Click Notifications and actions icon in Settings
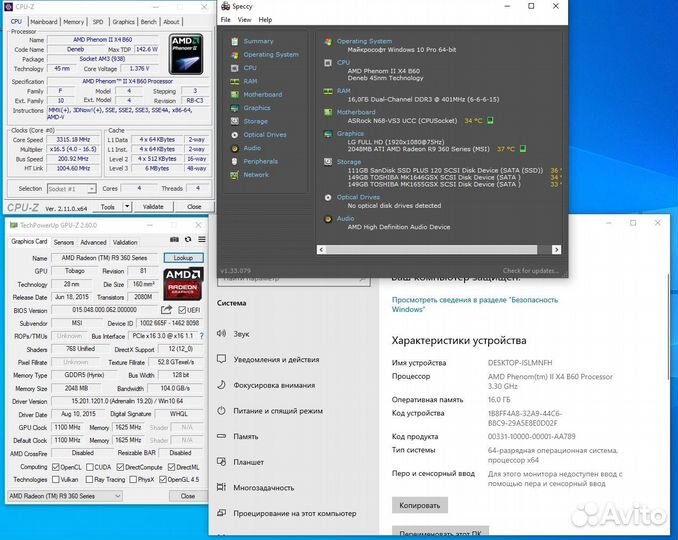Screen dimensions: 678x540 (x=221, y=359)
